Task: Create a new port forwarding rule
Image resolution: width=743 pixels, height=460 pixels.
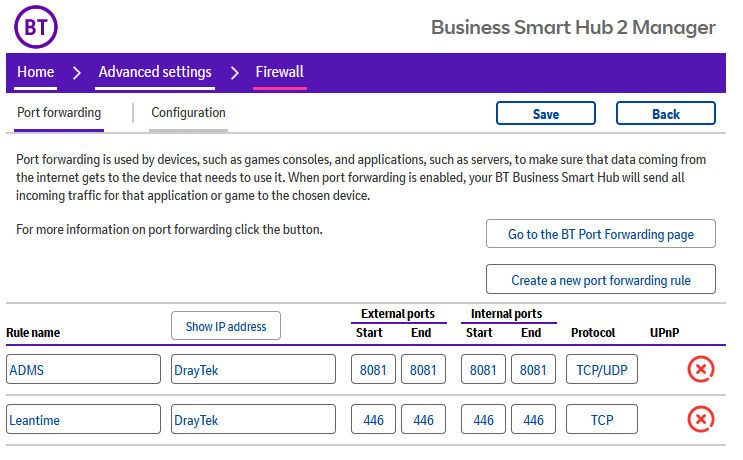Action: click(x=600, y=280)
